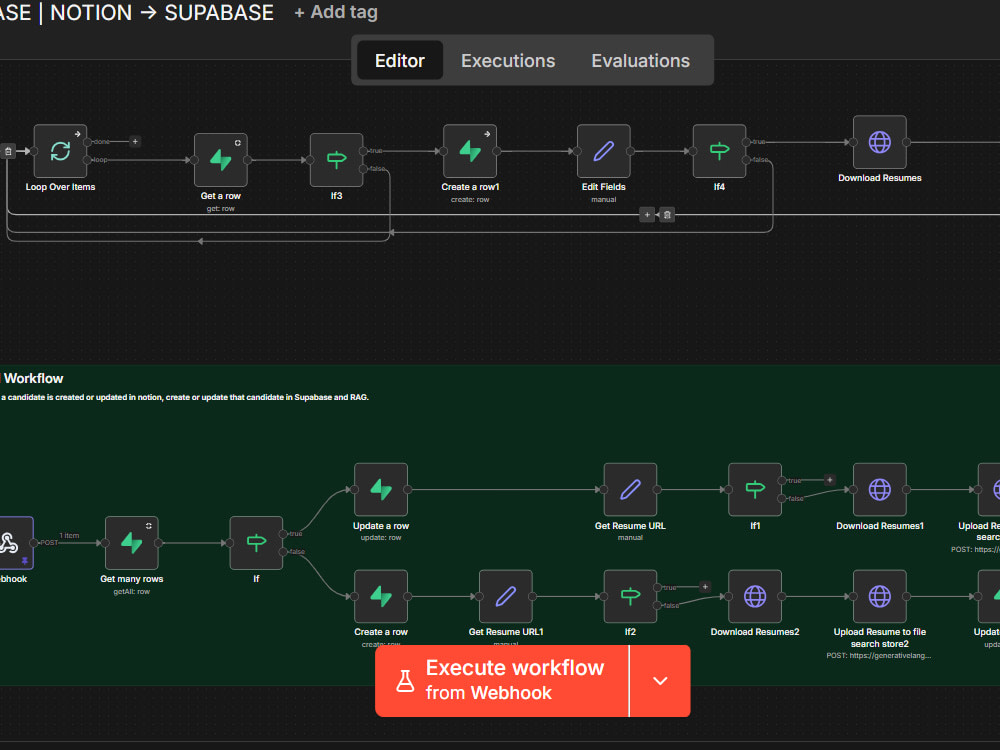Screen dimensions: 1000x750
Task: Add node on Loop Over Items done output
Action: 135,142
